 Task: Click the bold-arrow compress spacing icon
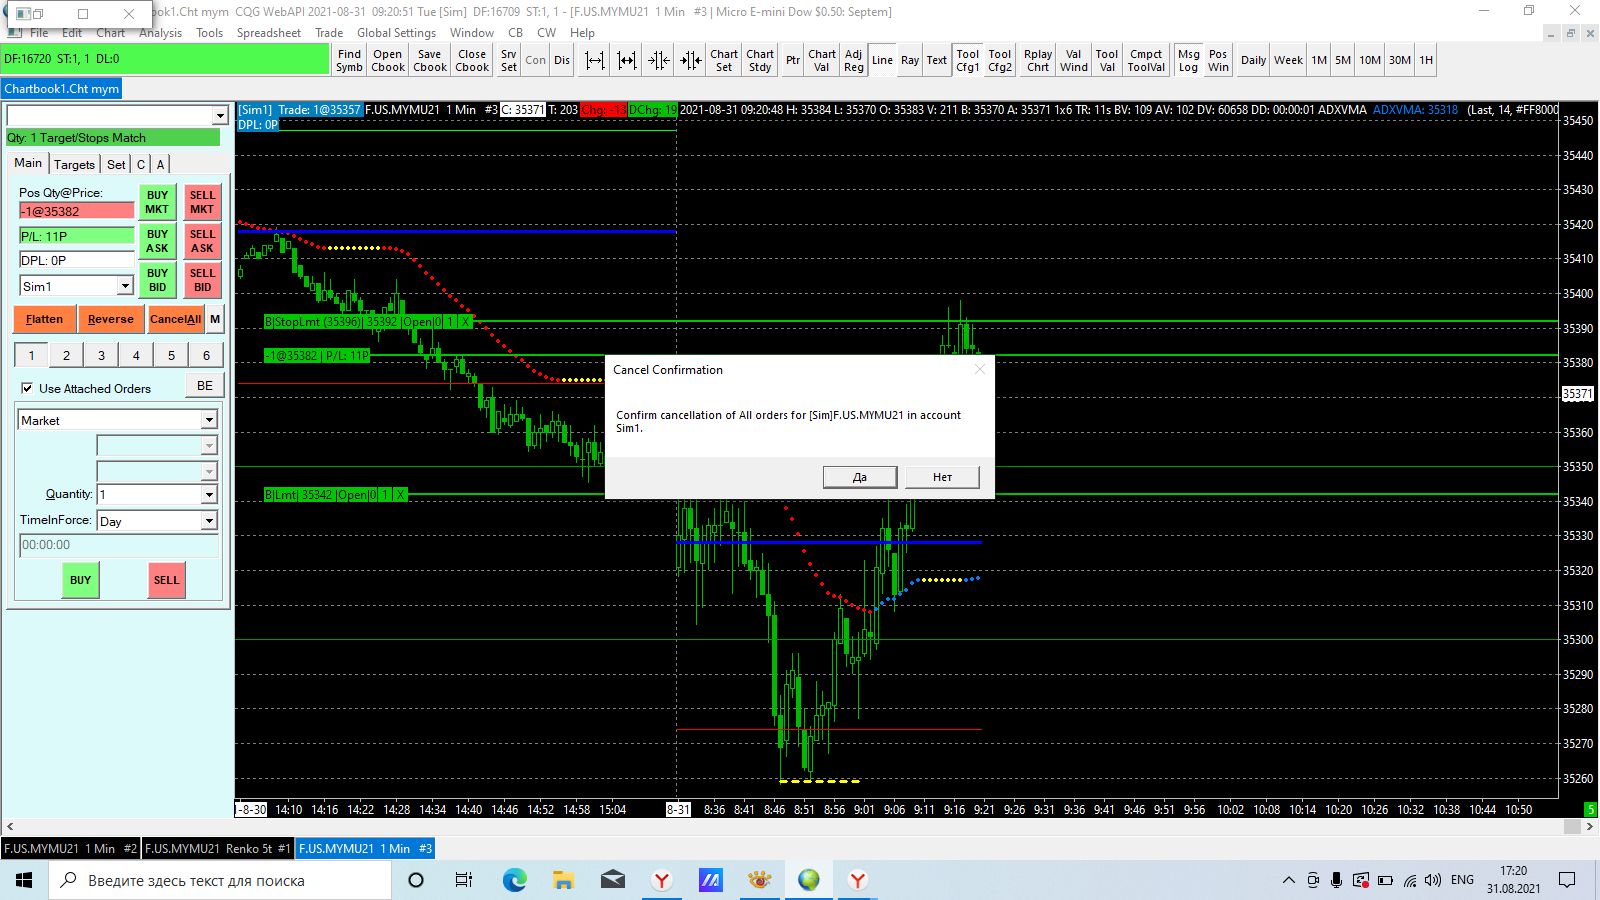pos(691,60)
